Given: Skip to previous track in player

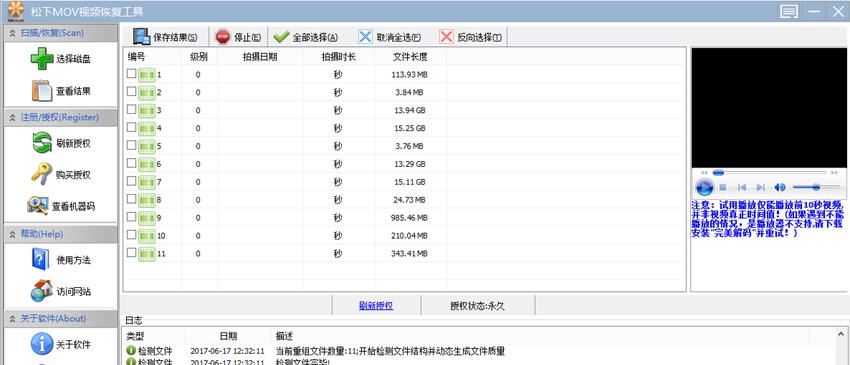Looking at the screenshot, I should (742, 188).
